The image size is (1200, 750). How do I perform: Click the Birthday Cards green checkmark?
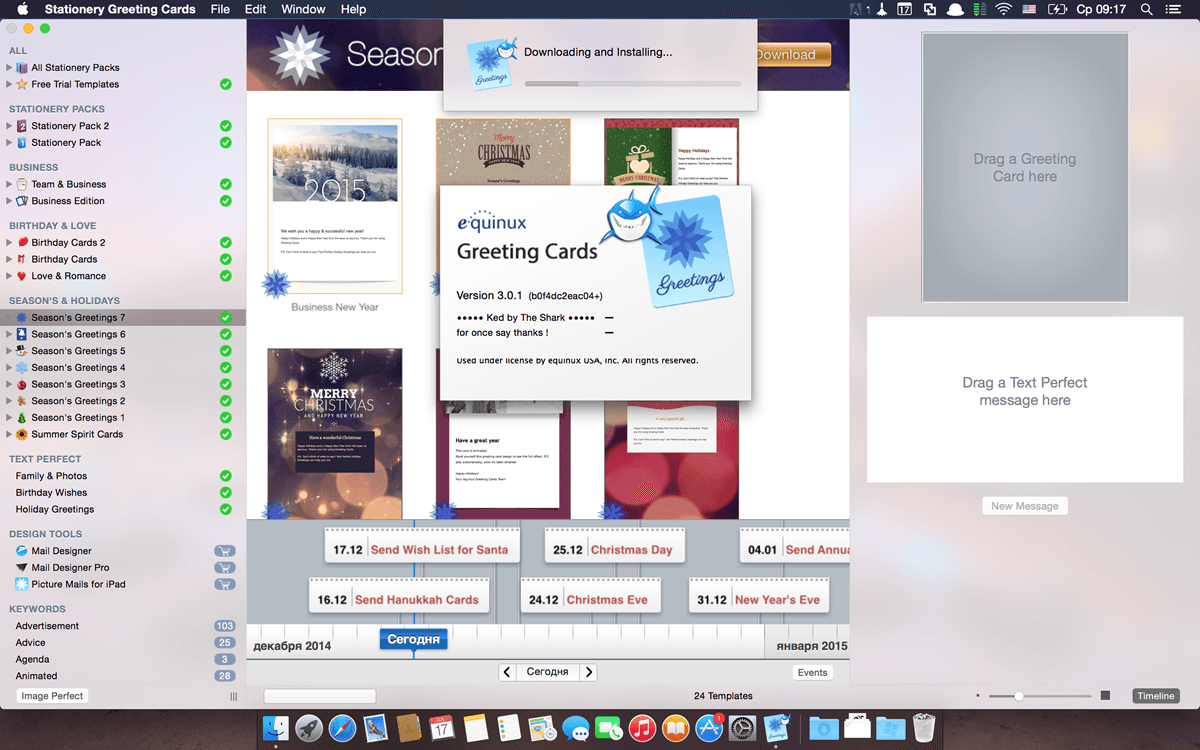pyautogui.click(x=226, y=259)
